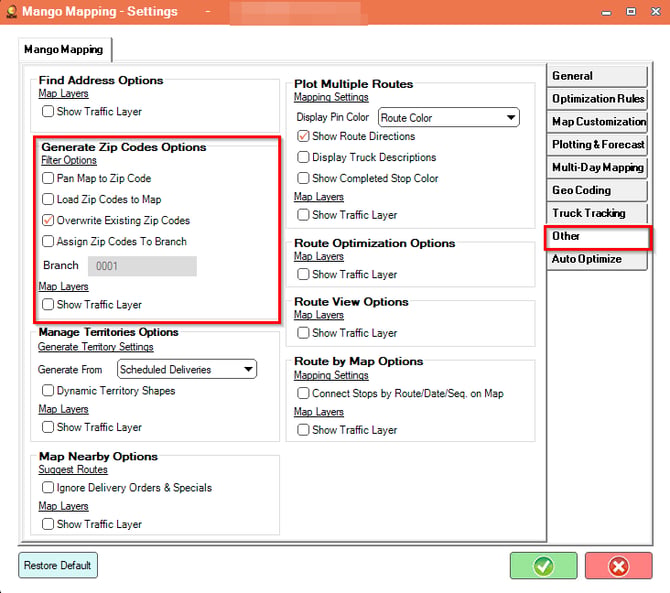Click Map Layers under Route View Options
Viewport: 670px width, 593px height.
[x=318, y=315]
